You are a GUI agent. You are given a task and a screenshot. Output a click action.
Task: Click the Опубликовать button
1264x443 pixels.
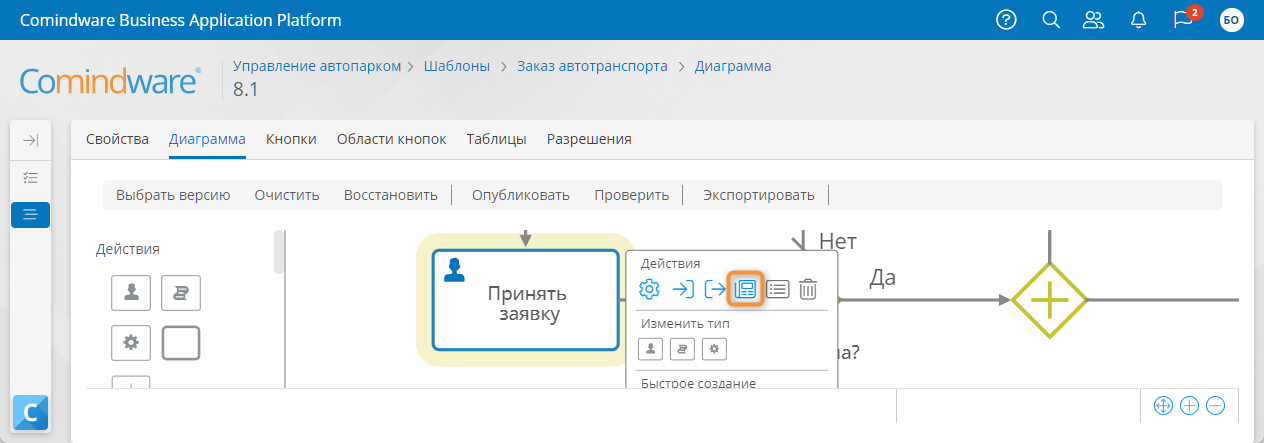pyautogui.click(x=521, y=195)
